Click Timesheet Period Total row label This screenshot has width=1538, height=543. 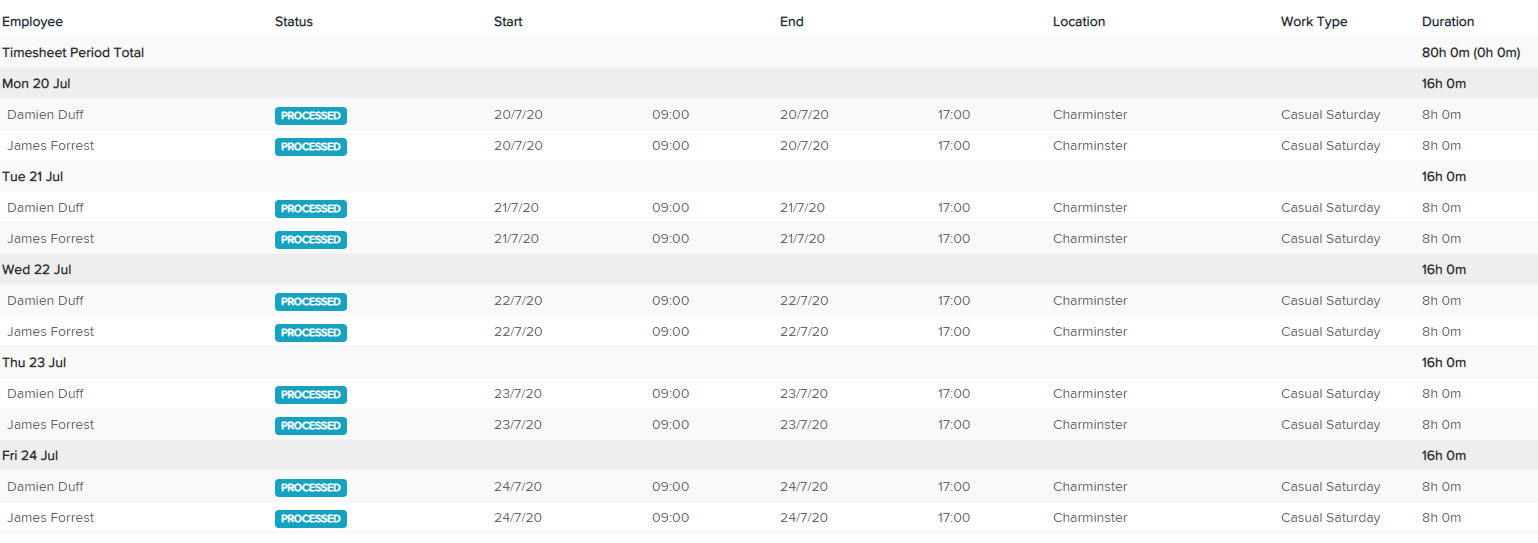click(x=73, y=52)
